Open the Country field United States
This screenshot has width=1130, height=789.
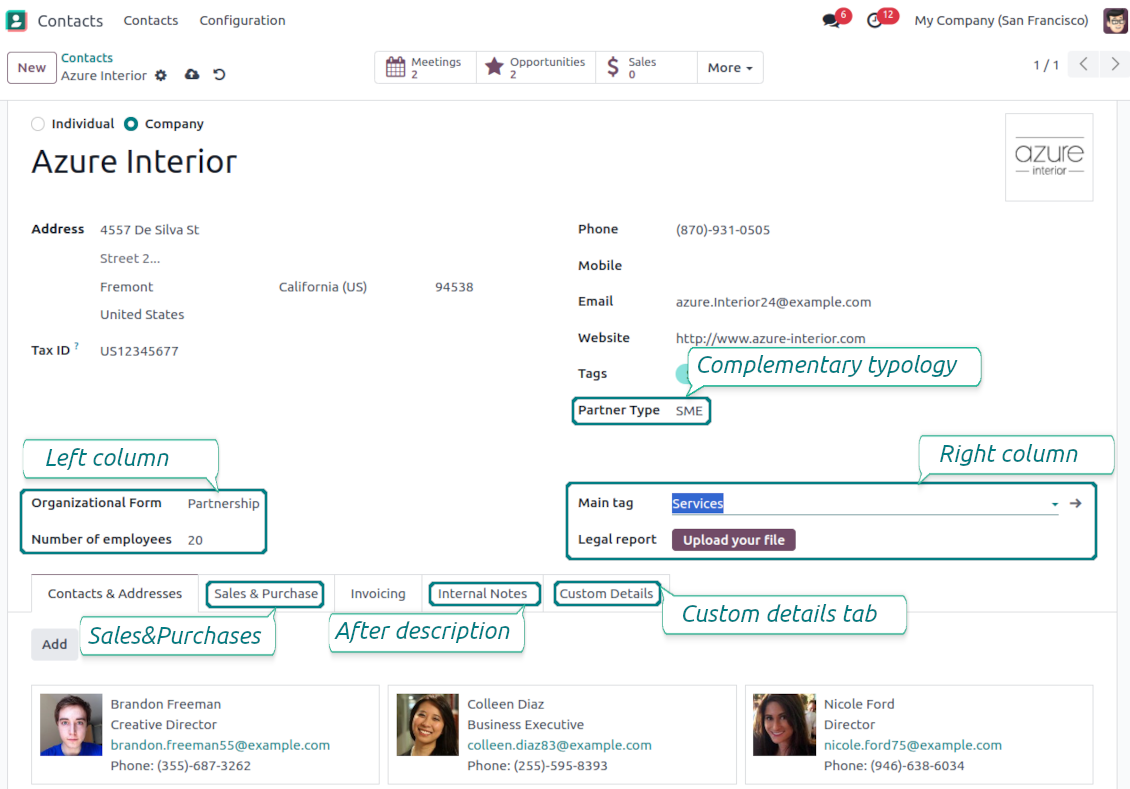coord(142,314)
